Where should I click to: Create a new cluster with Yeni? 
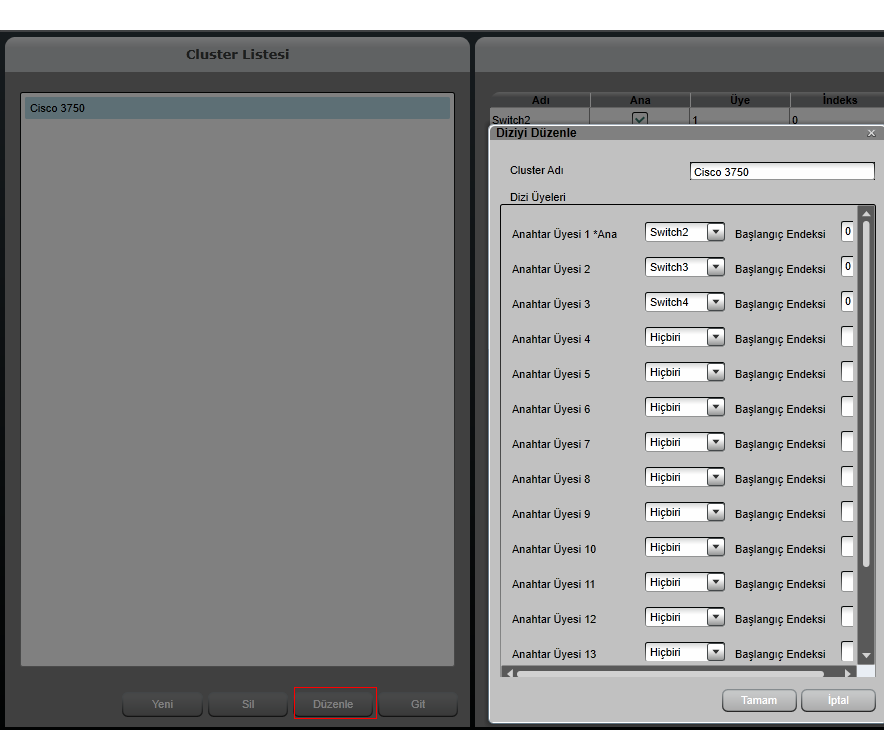coord(162,704)
